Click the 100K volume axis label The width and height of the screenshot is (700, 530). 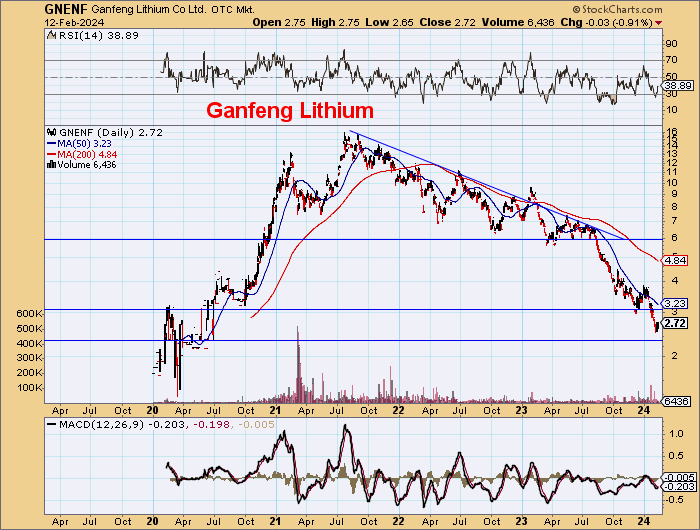(x=29, y=388)
